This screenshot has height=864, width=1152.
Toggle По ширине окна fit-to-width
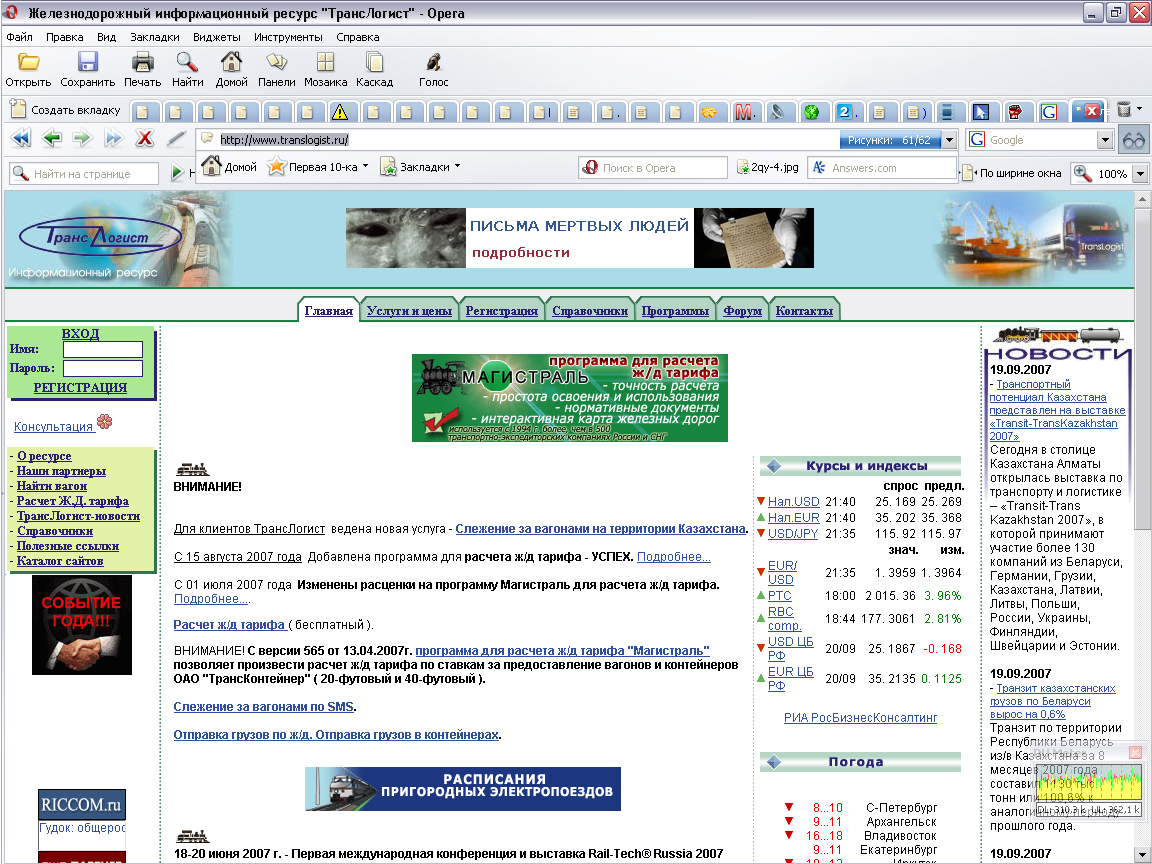coord(1012,173)
